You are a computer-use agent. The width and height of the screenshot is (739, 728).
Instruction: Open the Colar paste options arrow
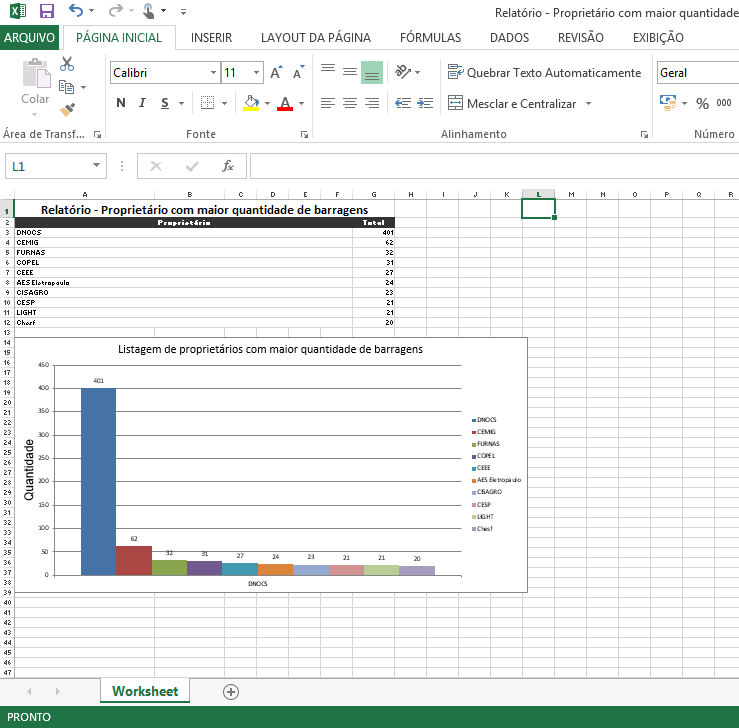tap(34, 114)
